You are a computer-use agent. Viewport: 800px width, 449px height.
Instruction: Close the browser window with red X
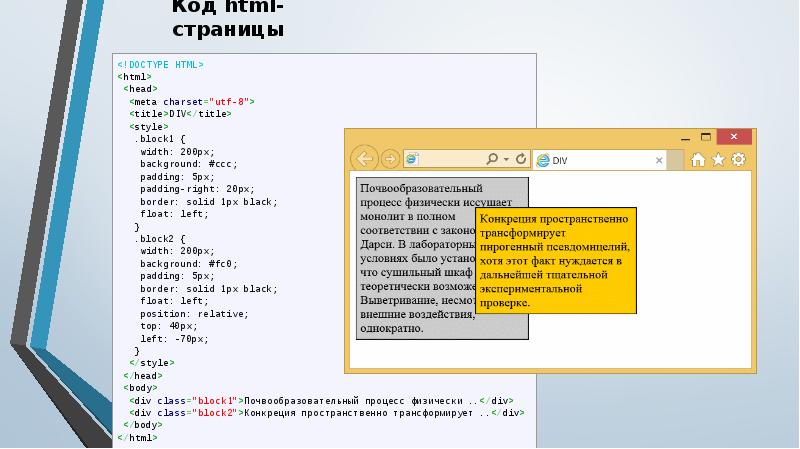coord(734,137)
